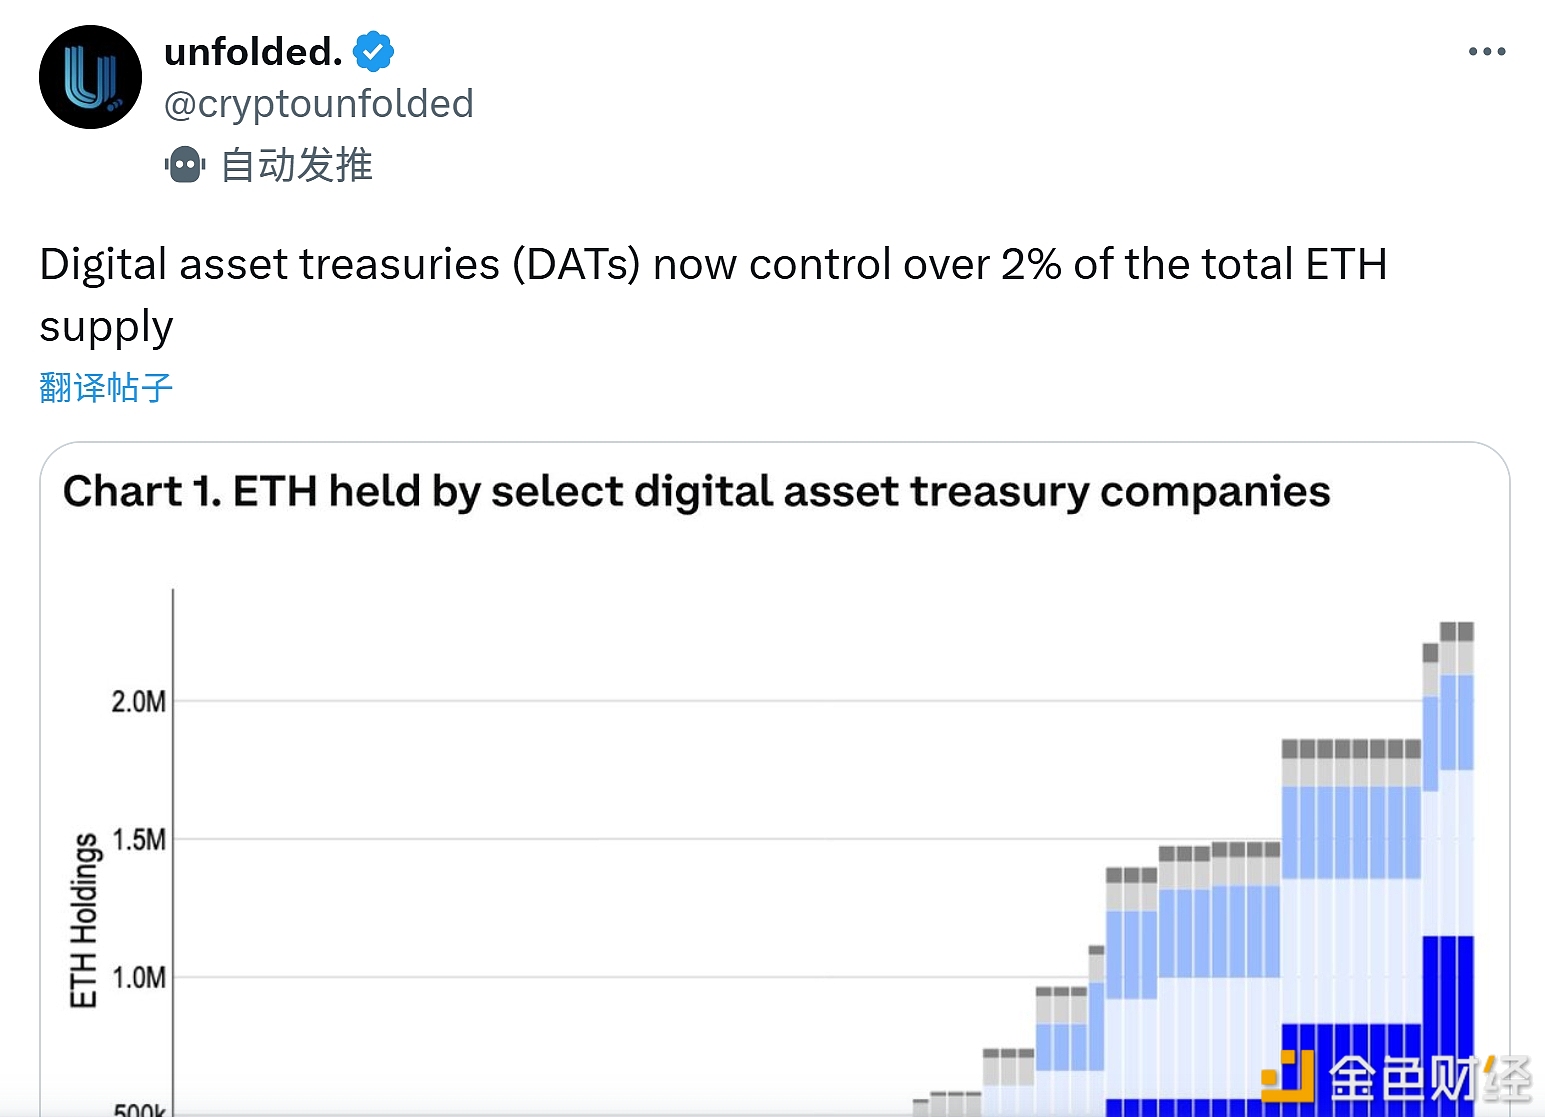Open the three-dot more options menu

tap(1486, 52)
